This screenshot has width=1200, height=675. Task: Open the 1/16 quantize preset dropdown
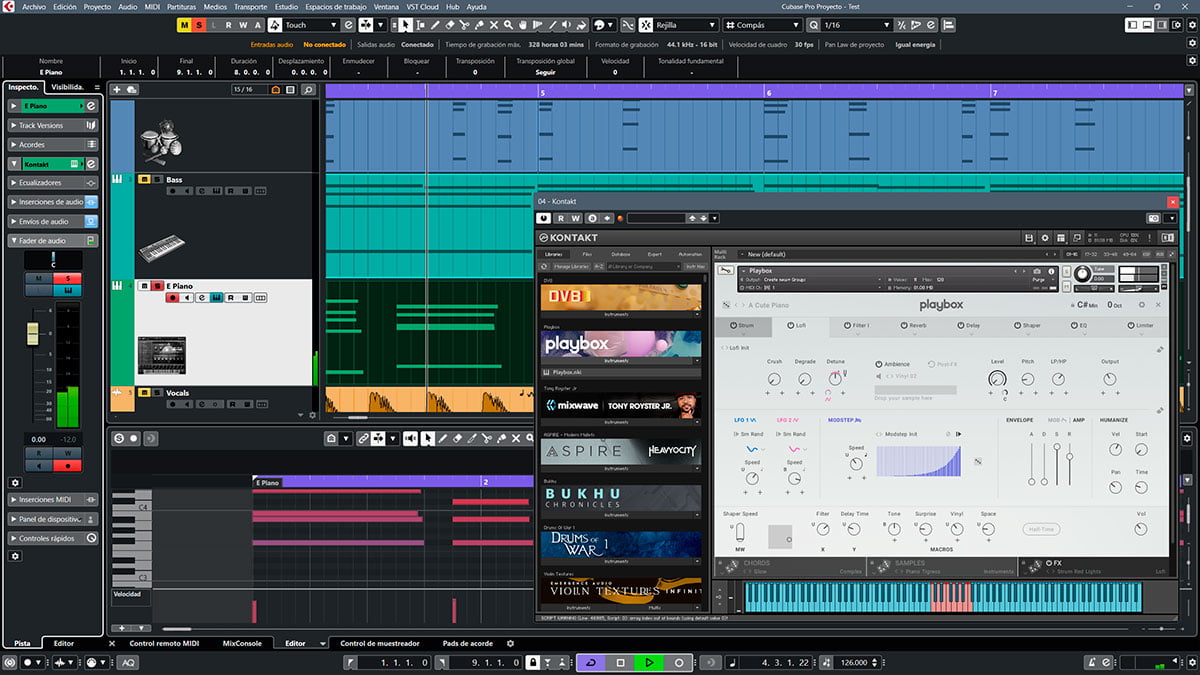click(x=857, y=24)
